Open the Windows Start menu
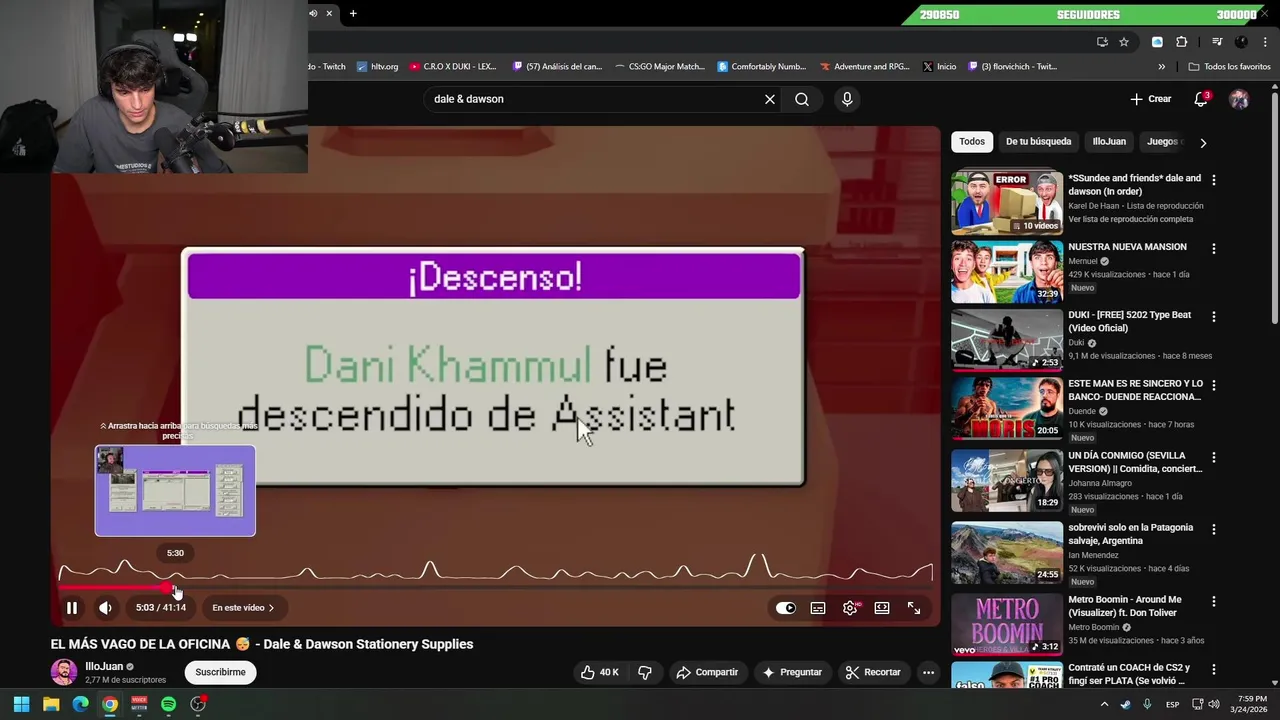The width and height of the screenshot is (1280, 720). pos(21,704)
